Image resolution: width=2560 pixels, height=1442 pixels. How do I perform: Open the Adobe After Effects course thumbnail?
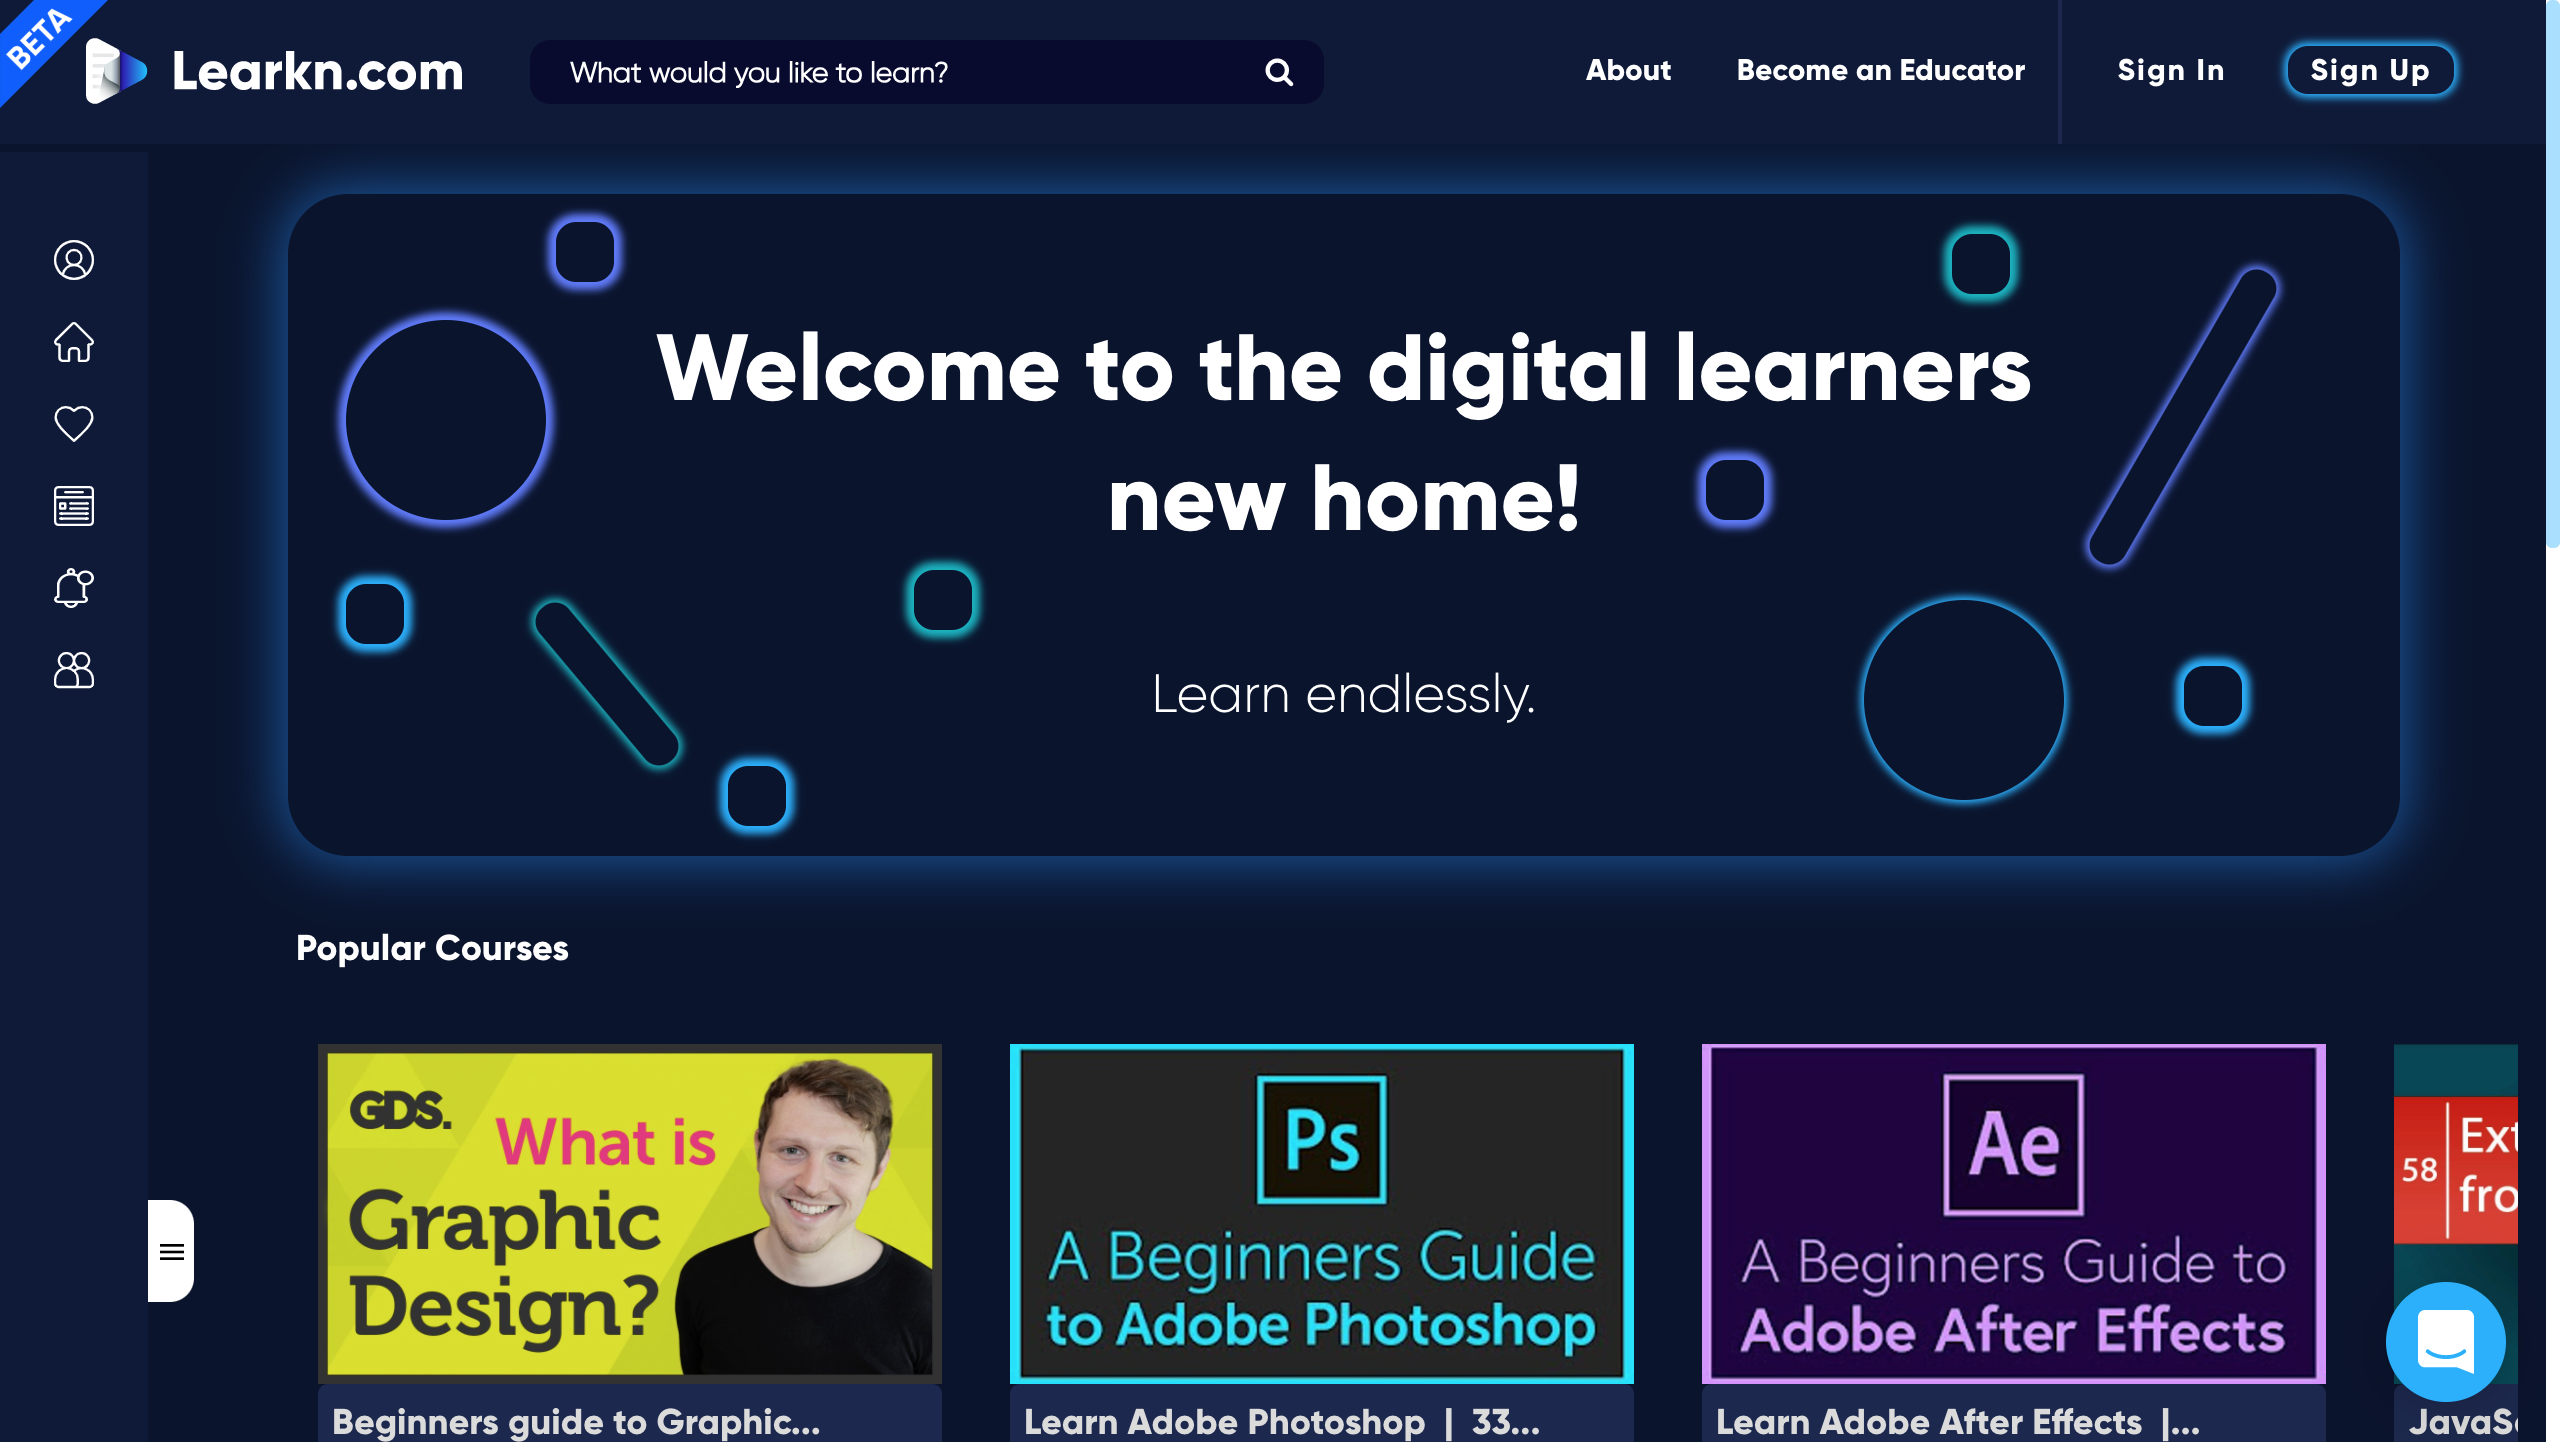coord(2014,1214)
